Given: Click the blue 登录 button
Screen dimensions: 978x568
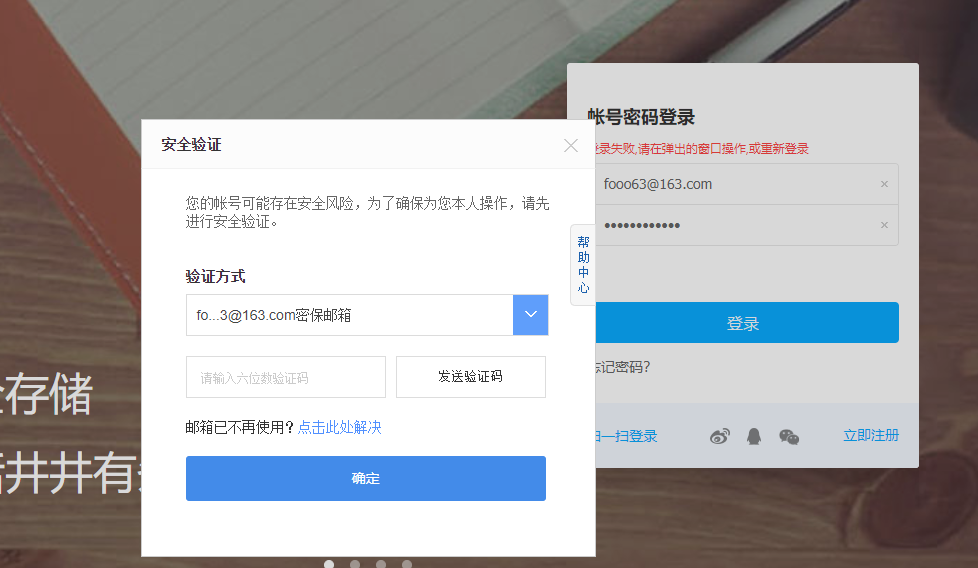Looking at the screenshot, I should [747, 322].
